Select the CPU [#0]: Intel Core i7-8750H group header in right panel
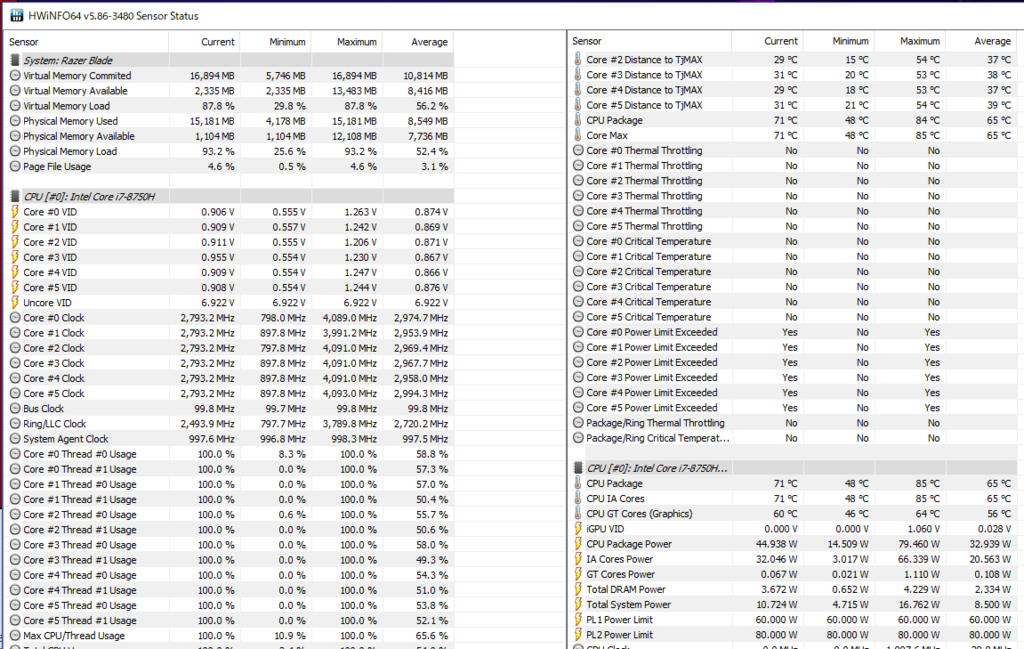Image resolution: width=1024 pixels, height=649 pixels. click(793, 467)
